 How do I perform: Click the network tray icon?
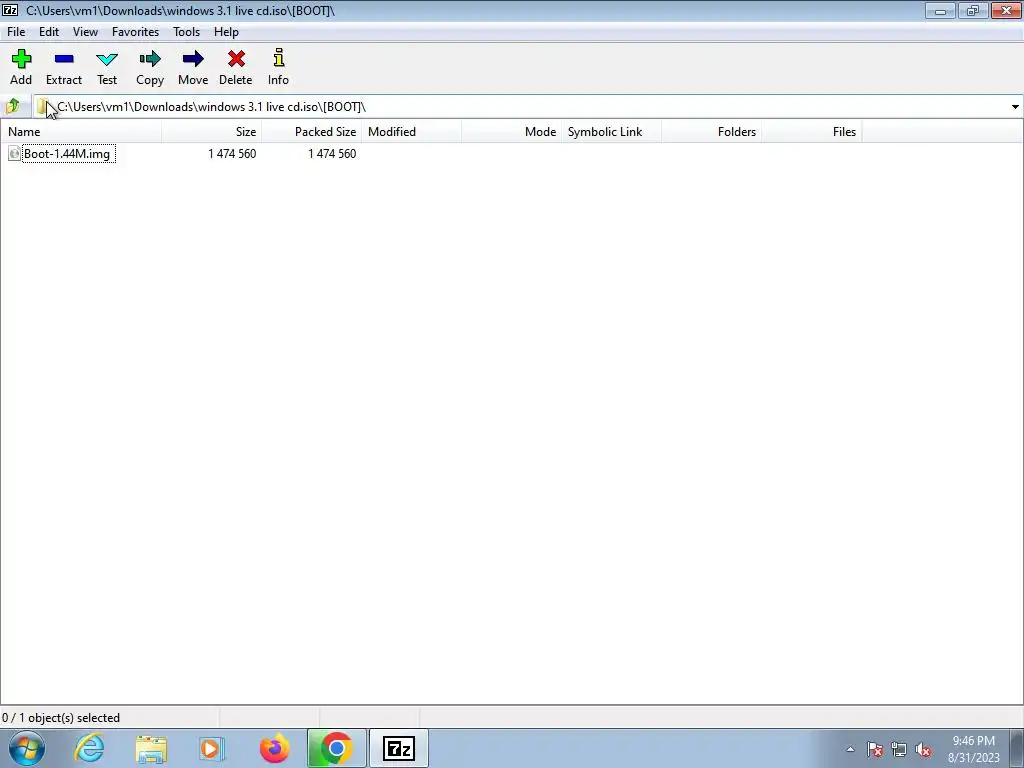pos(899,749)
